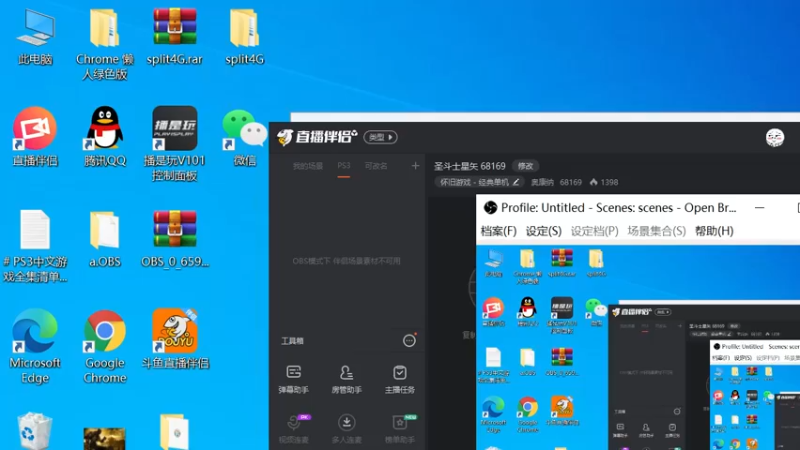Click the OBS logo in the Profile title bar
The image size is (800, 450).
pos(490,208)
